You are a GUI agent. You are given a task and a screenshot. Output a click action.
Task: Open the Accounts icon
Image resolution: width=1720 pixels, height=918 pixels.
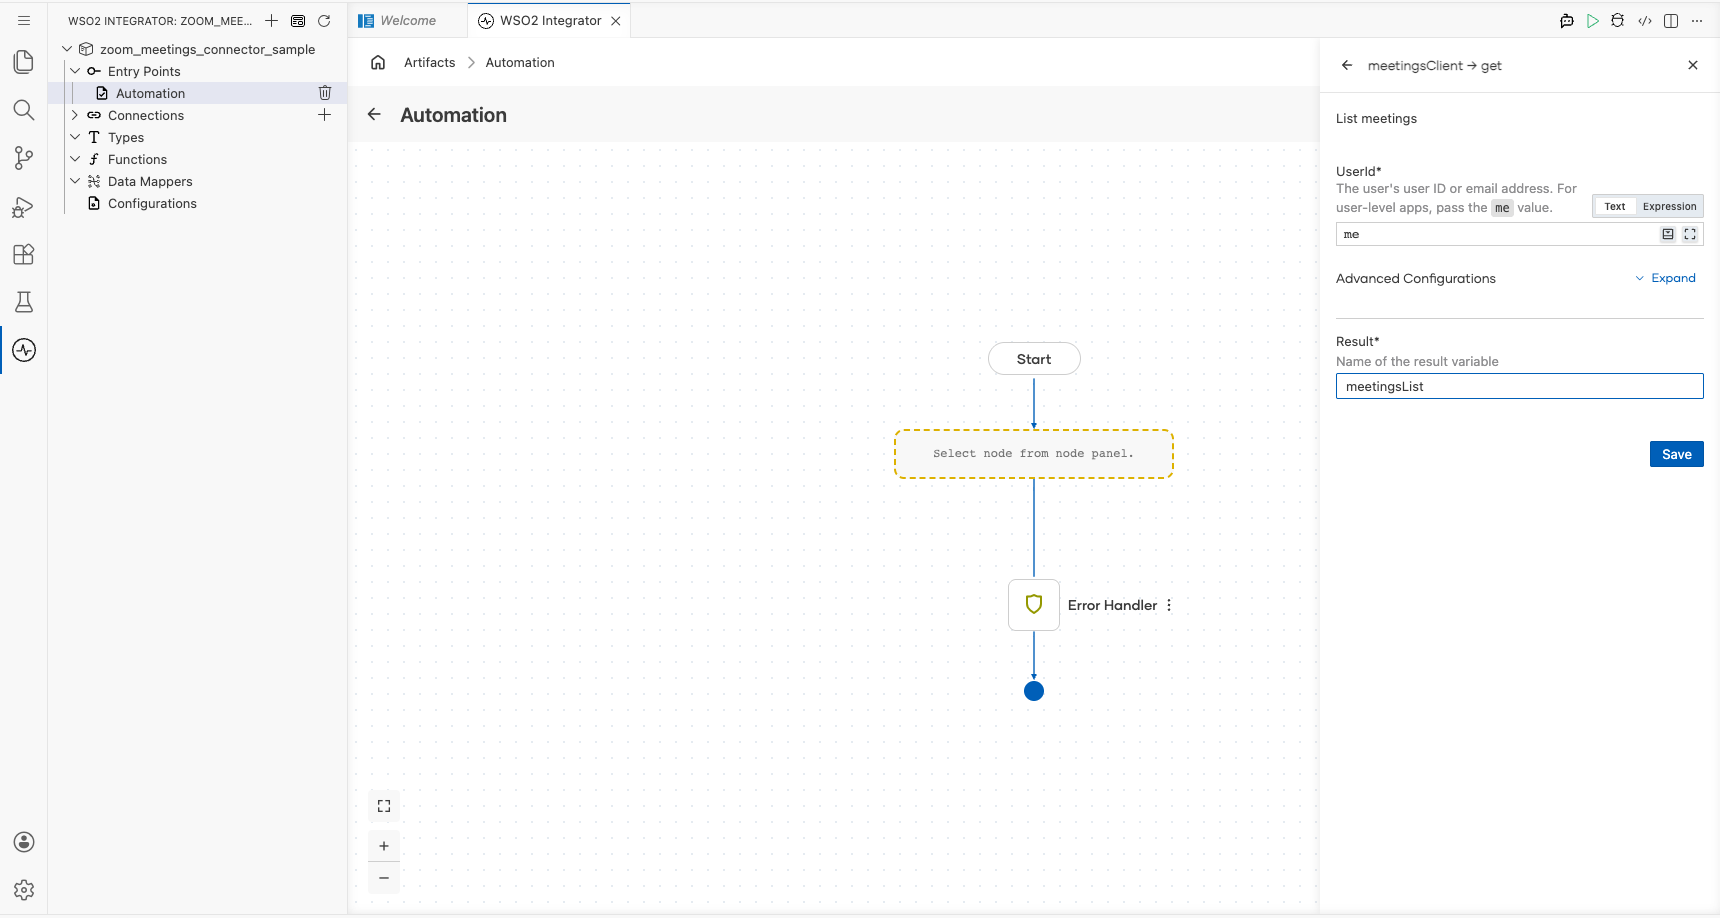(x=24, y=842)
